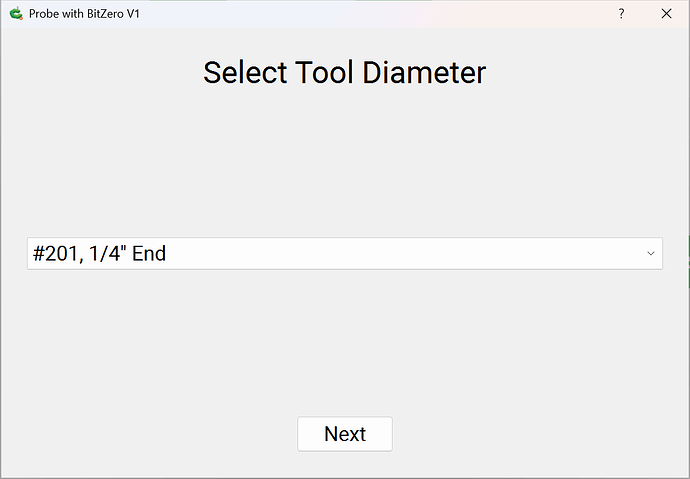The height and width of the screenshot is (479, 690).
Task: Click the green app icon in title bar
Action: coord(15,14)
